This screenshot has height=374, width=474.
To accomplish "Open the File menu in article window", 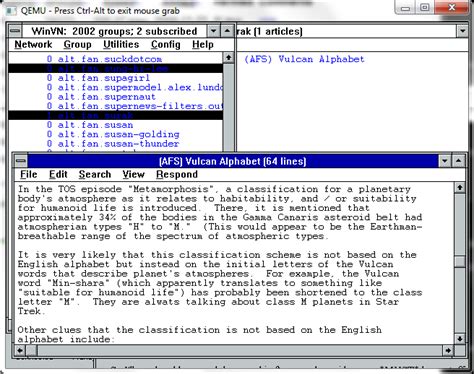I will (29, 175).
